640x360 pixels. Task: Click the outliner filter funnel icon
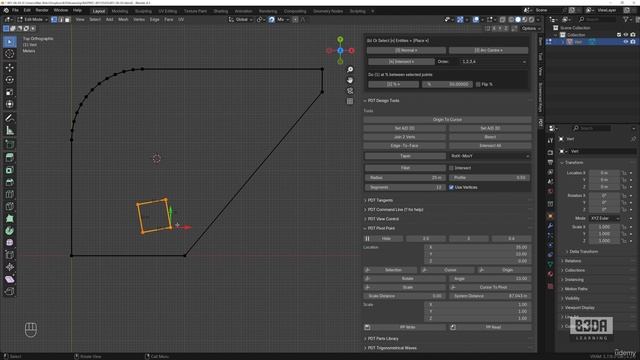coord(626,19)
